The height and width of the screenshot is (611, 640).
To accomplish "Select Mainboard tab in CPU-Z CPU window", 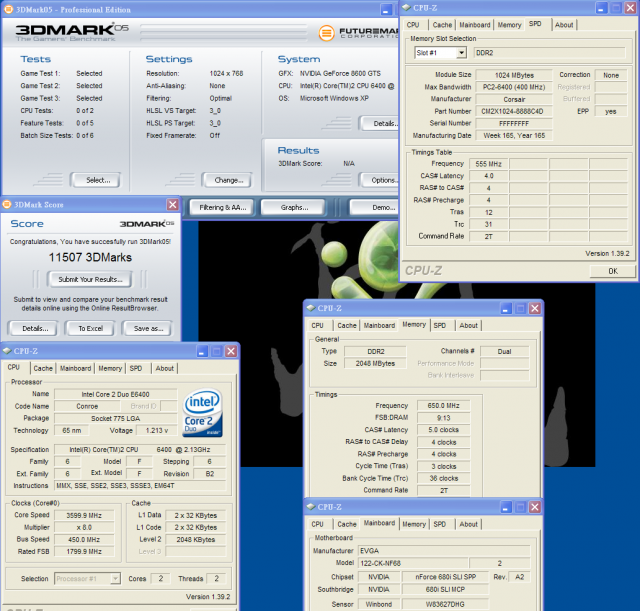I will click(76, 368).
